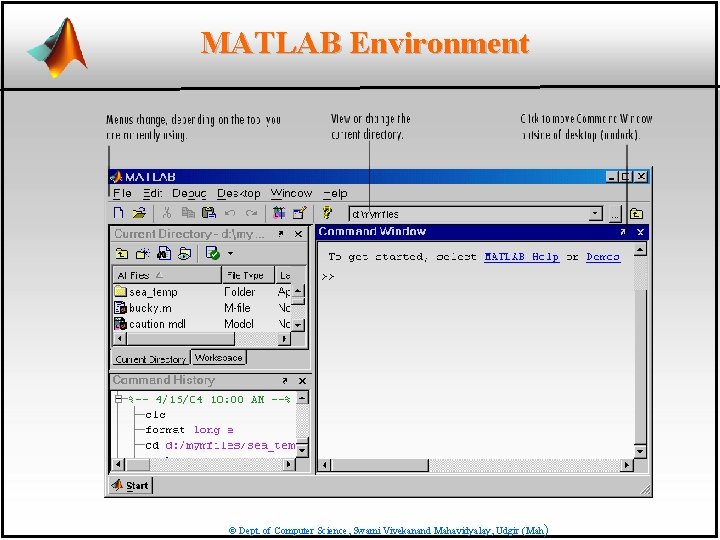
Task: Sort by the File Type column header
Action: [x=248, y=275]
